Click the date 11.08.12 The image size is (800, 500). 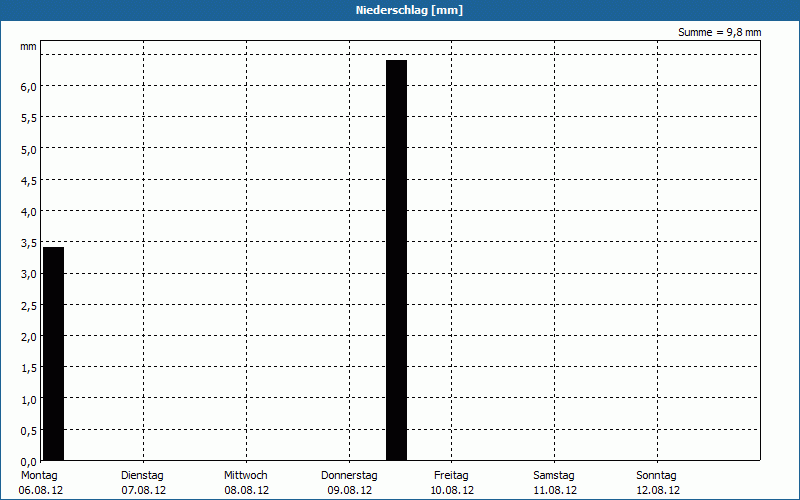tap(555, 491)
